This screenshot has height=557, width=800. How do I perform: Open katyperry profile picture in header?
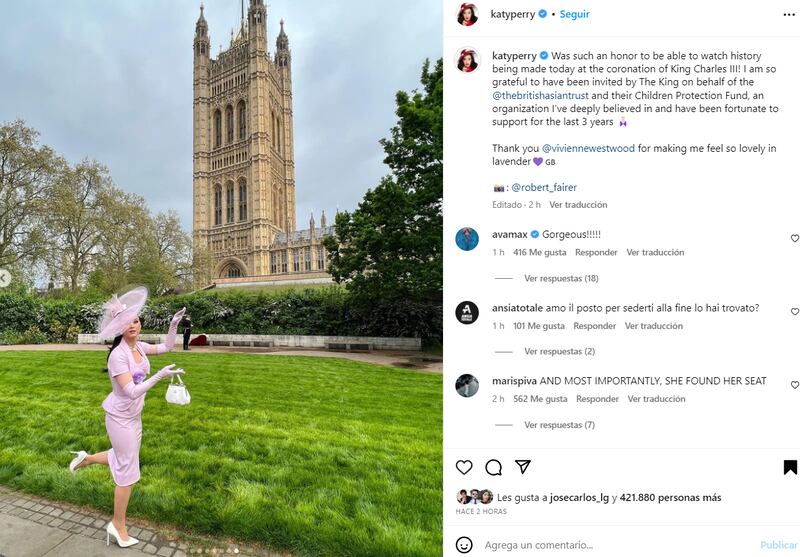coord(467,15)
